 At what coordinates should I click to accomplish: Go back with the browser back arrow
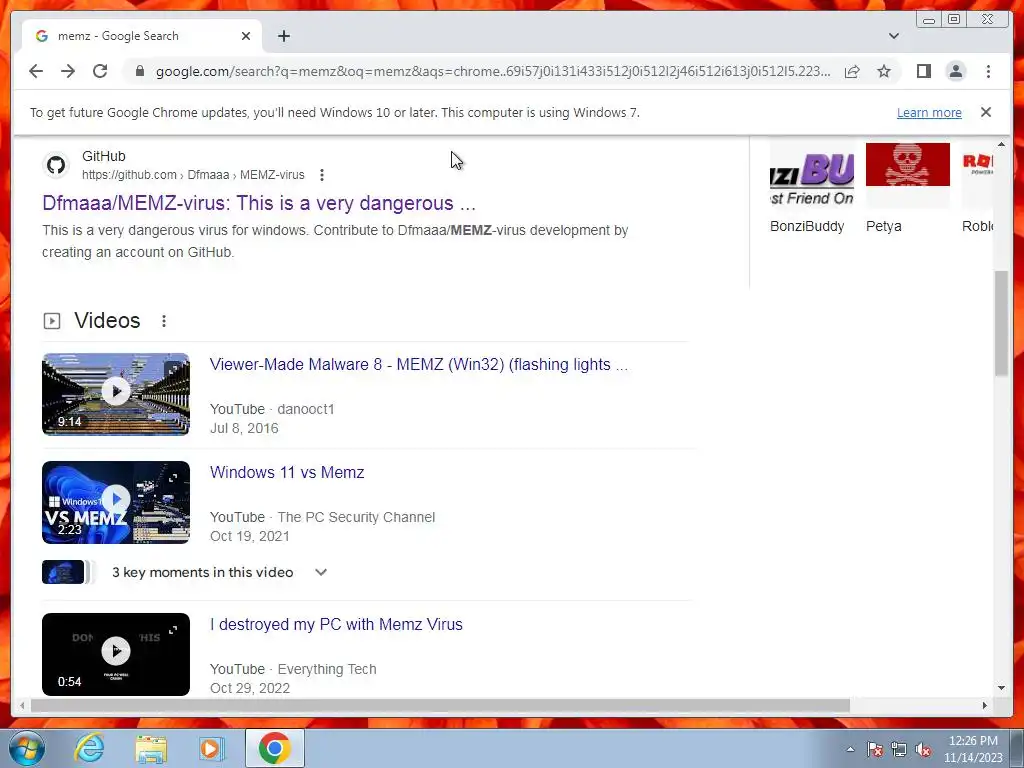click(36, 71)
